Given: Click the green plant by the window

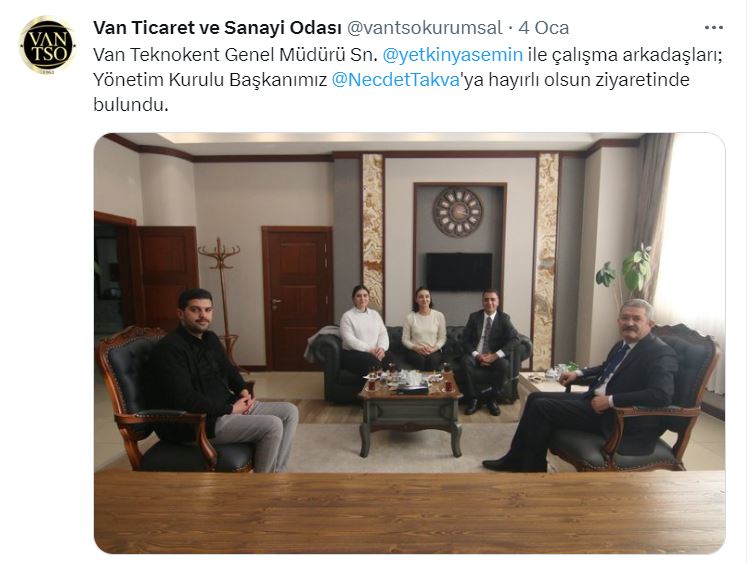Looking at the screenshot, I should [626, 270].
